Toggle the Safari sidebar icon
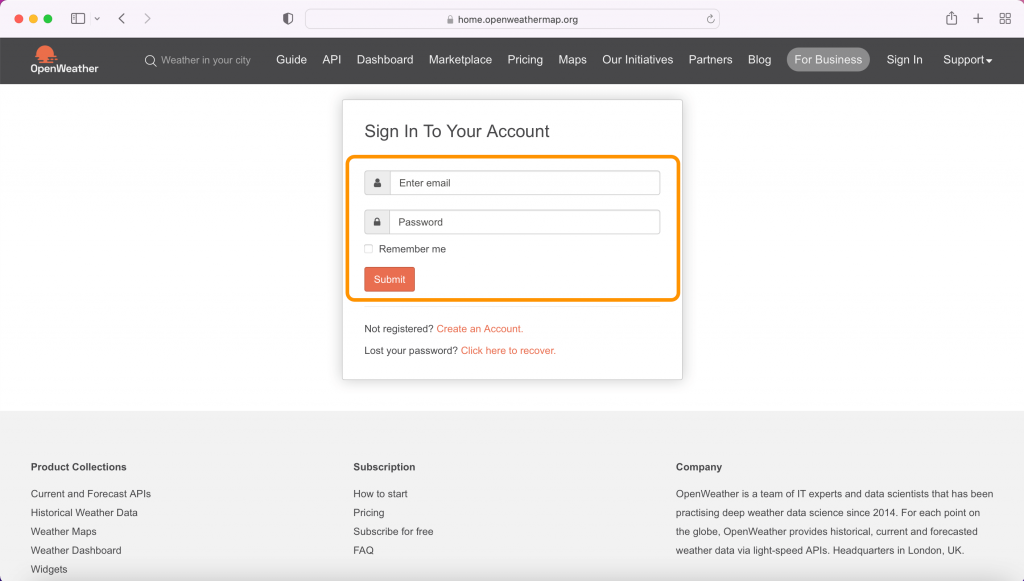This screenshot has height=581, width=1024. [x=78, y=19]
